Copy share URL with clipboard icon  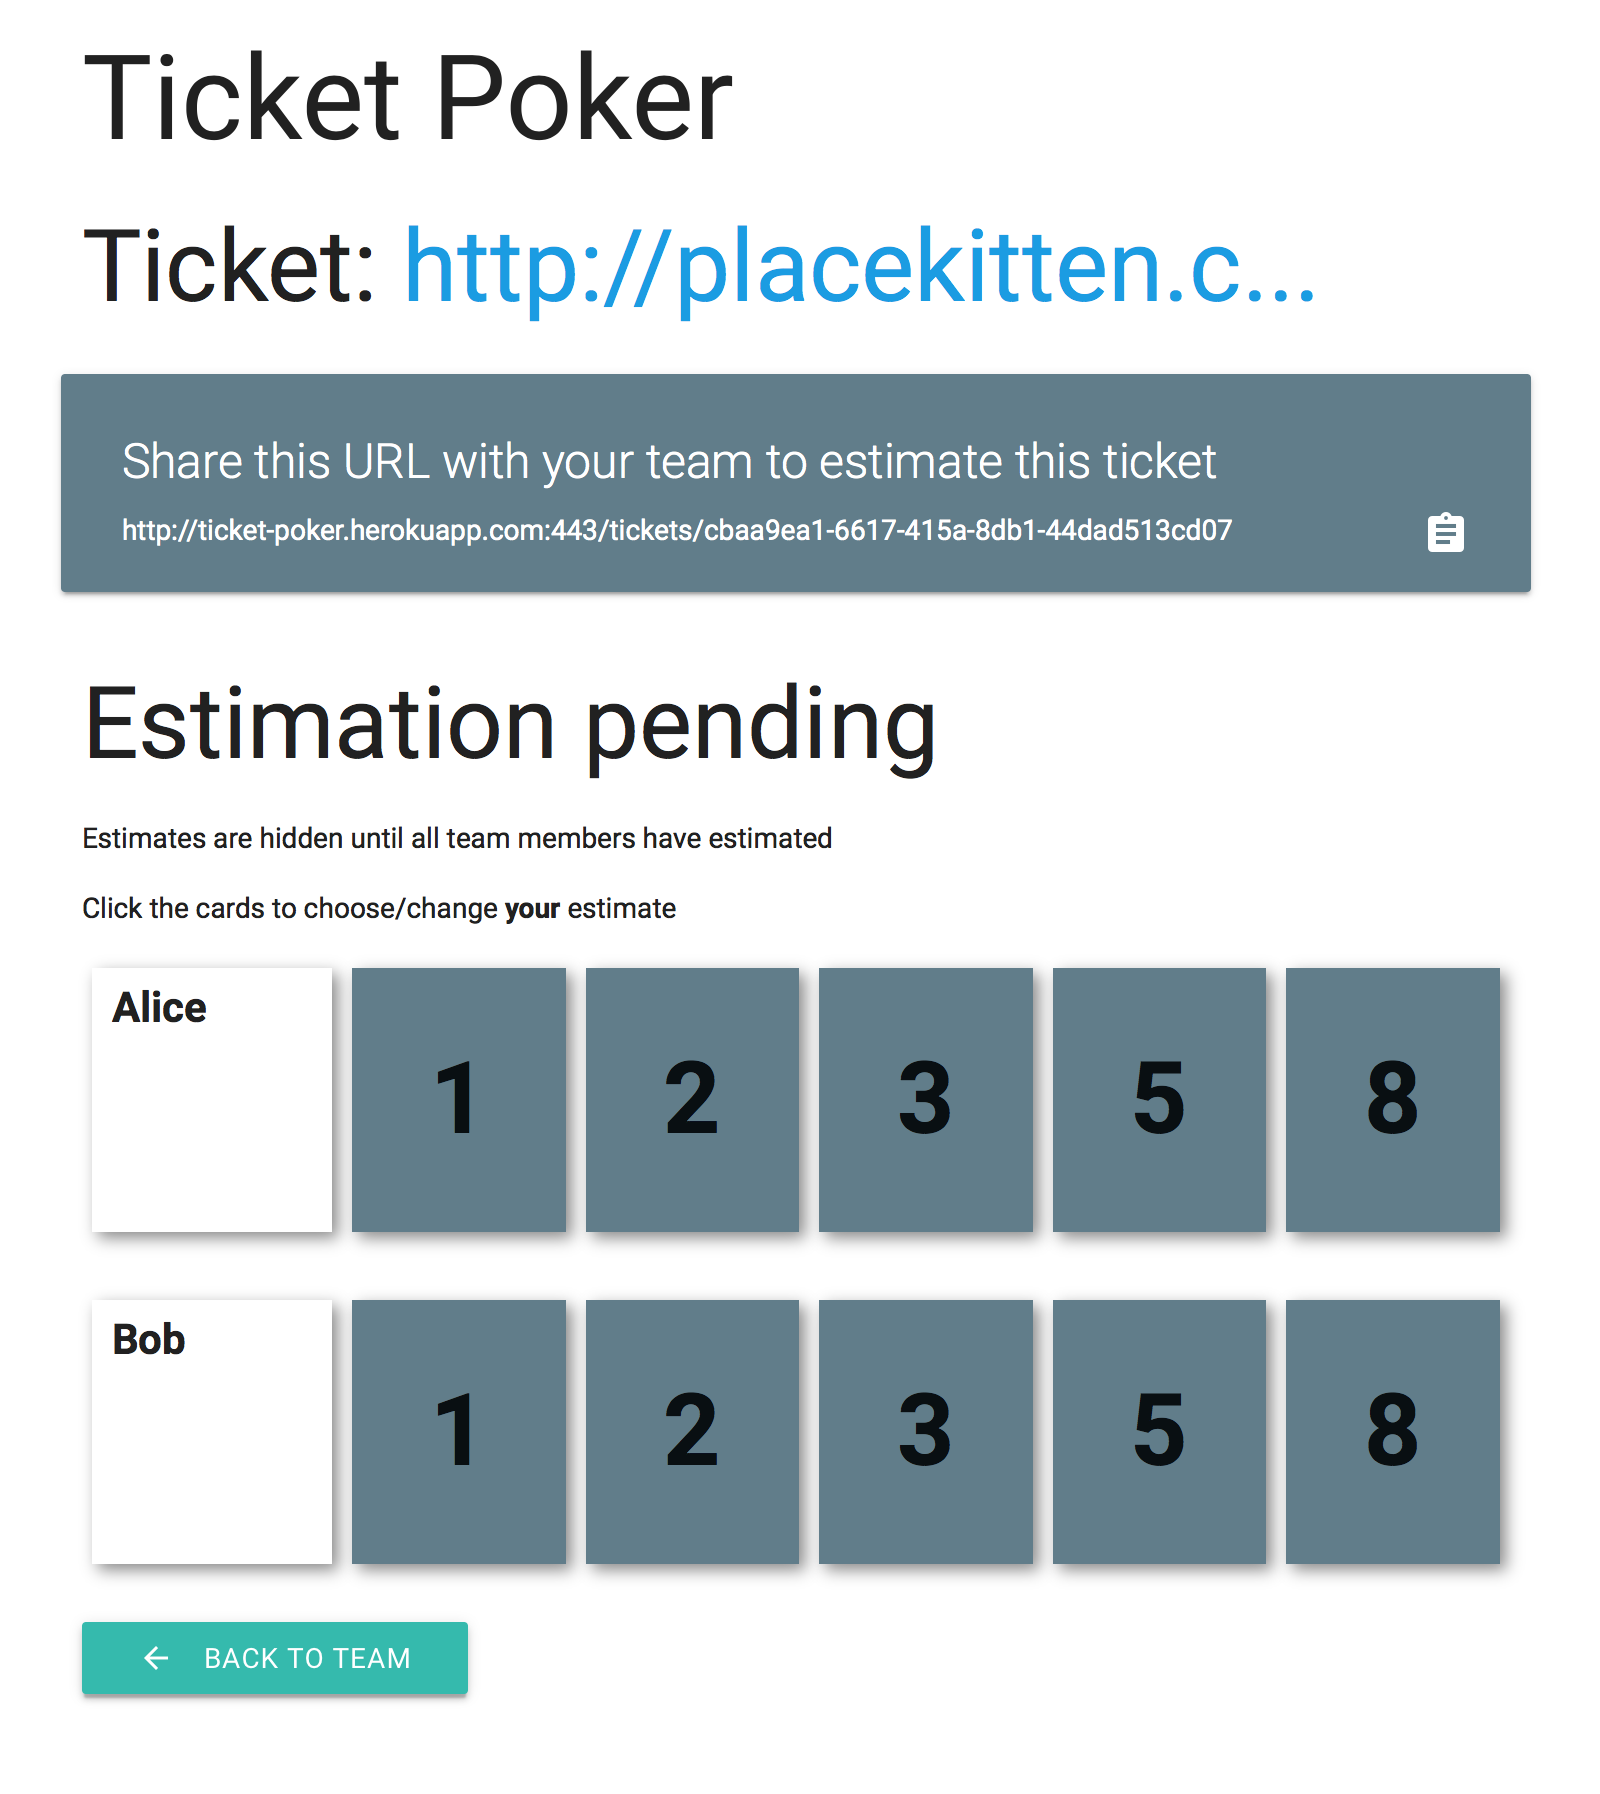(x=1445, y=532)
